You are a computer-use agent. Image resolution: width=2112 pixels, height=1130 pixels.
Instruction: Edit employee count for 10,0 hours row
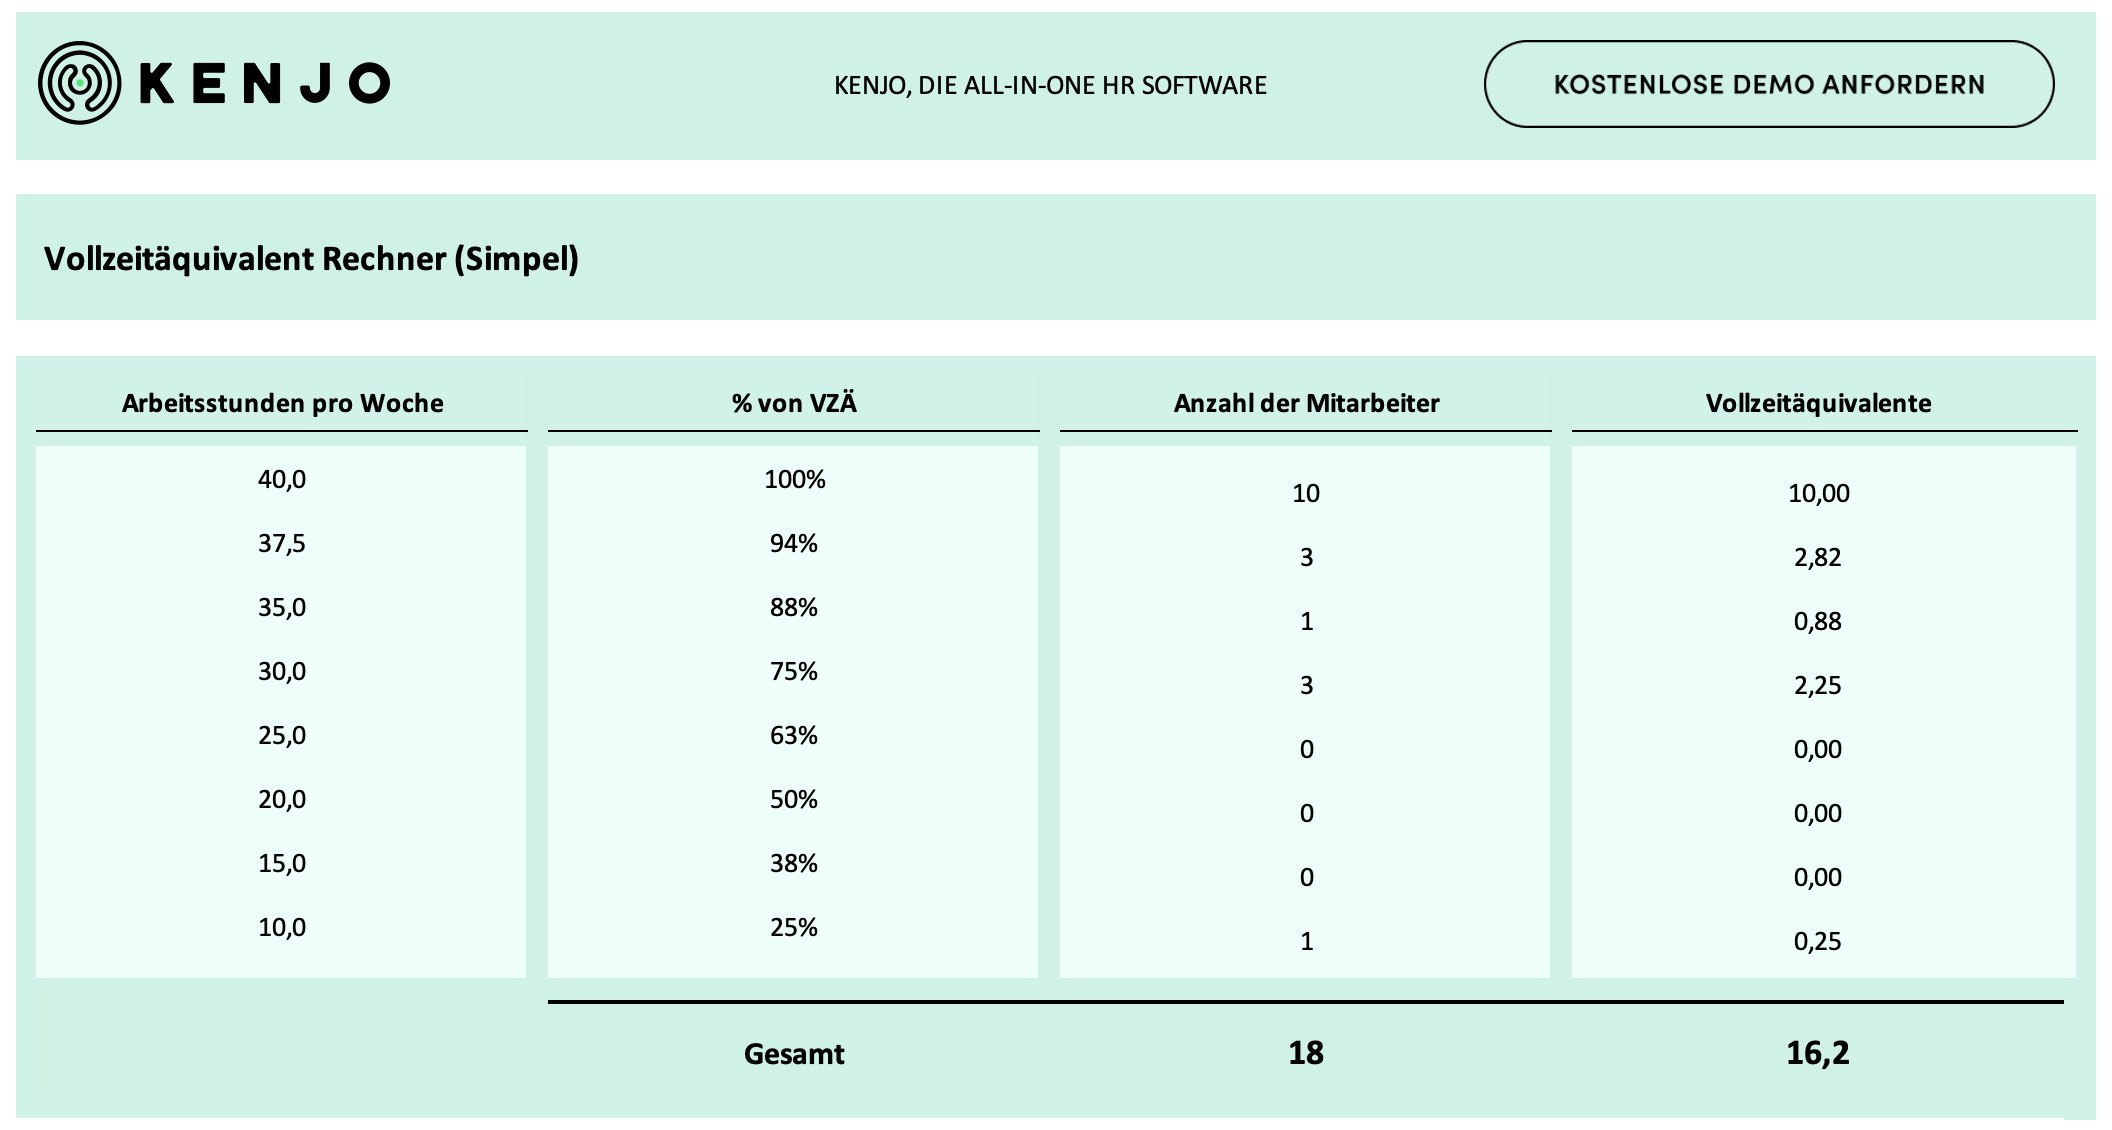1306,941
